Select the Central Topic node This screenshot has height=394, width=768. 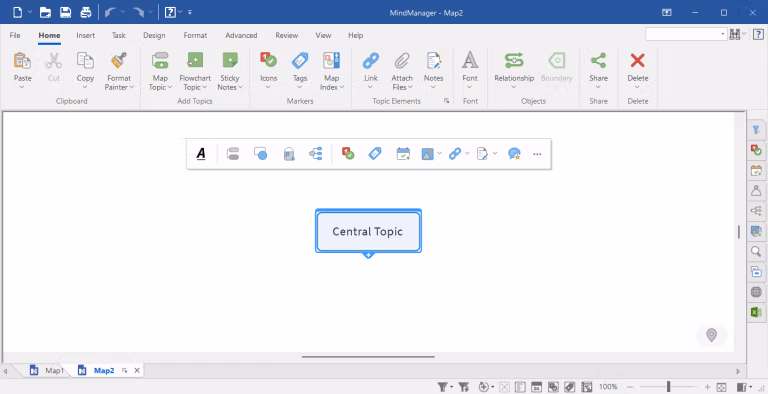[368, 231]
